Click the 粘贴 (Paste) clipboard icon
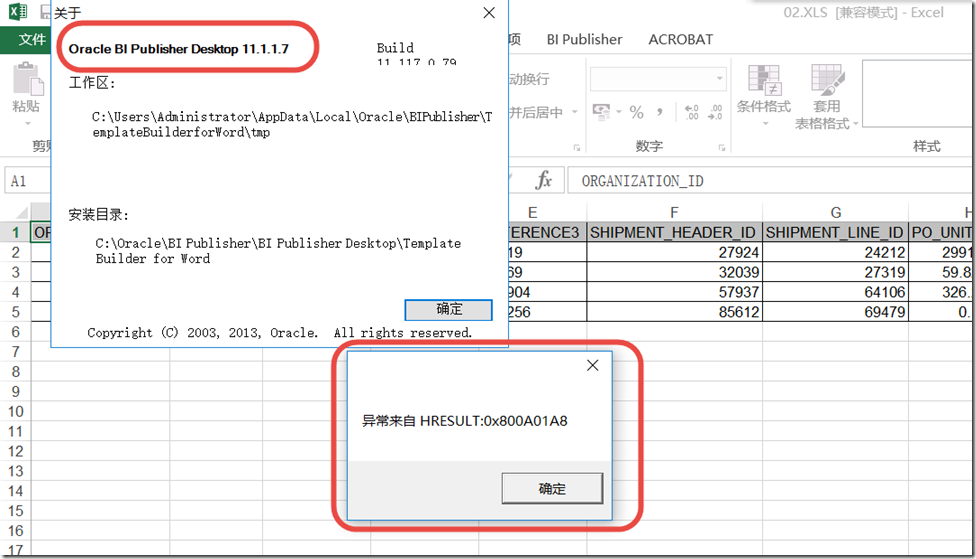Viewport: 976px width, 559px height. tap(27, 79)
